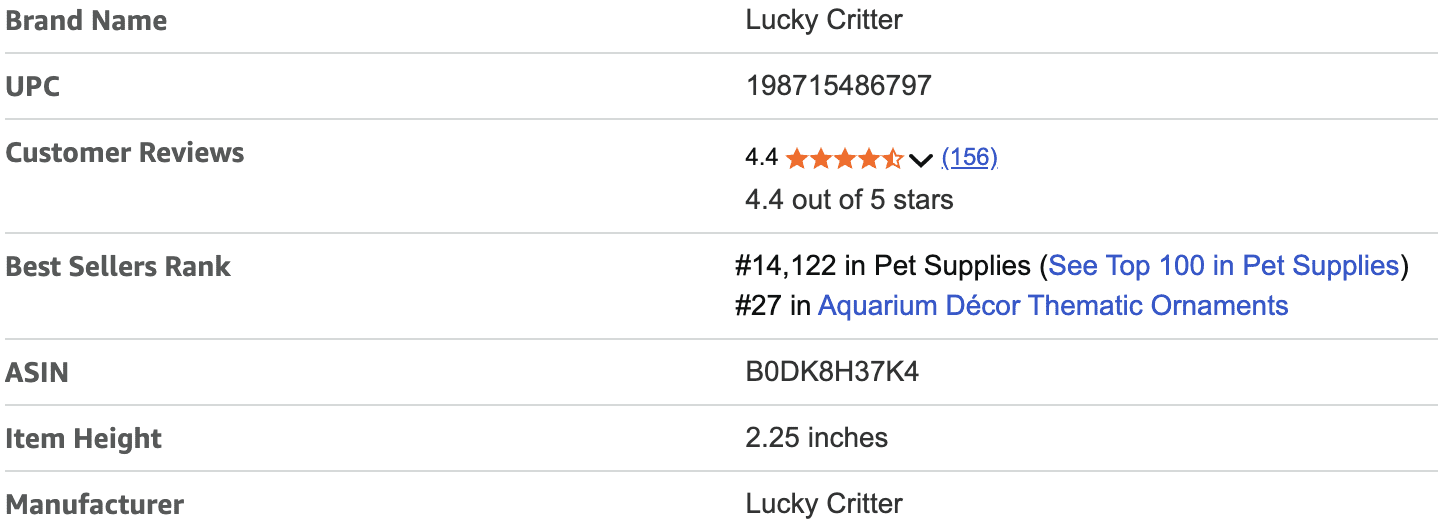The height and width of the screenshot is (532, 1454).
Task: Click the Customer Reviews row label
Action: click(125, 153)
